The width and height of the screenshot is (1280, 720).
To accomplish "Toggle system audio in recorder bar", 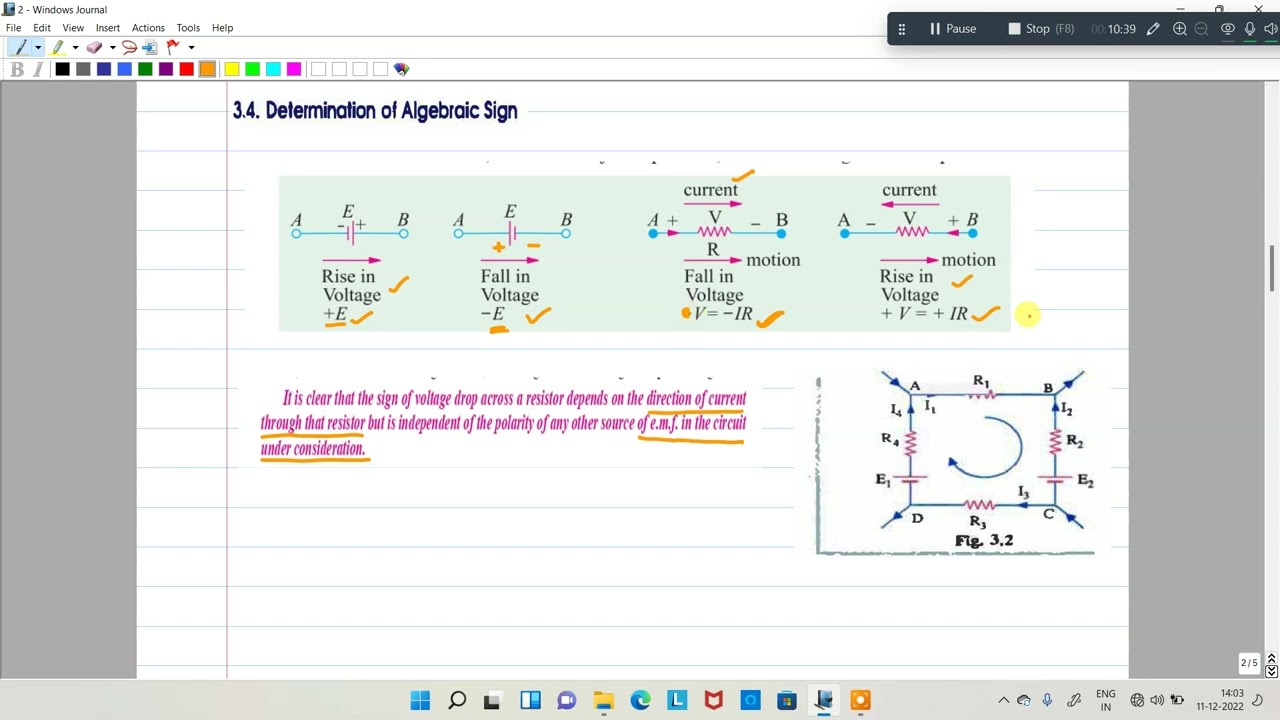I will tap(1270, 29).
